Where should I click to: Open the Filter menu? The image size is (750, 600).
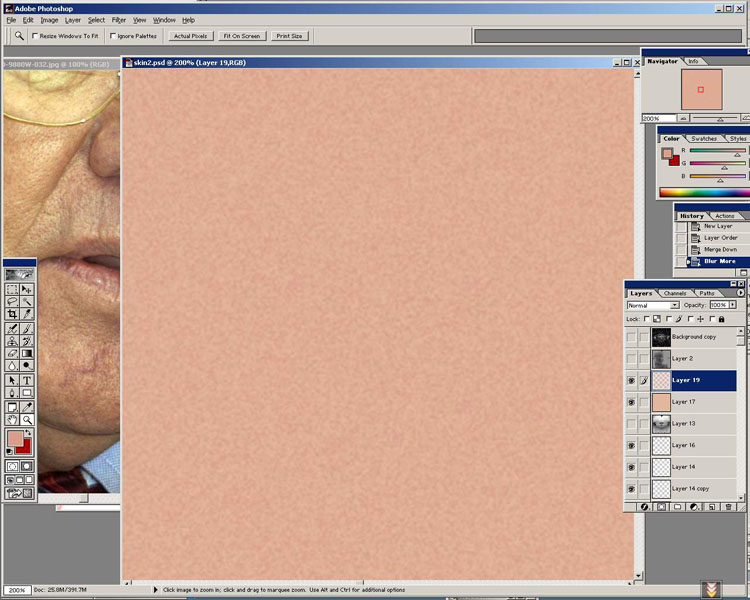[119, 20]
